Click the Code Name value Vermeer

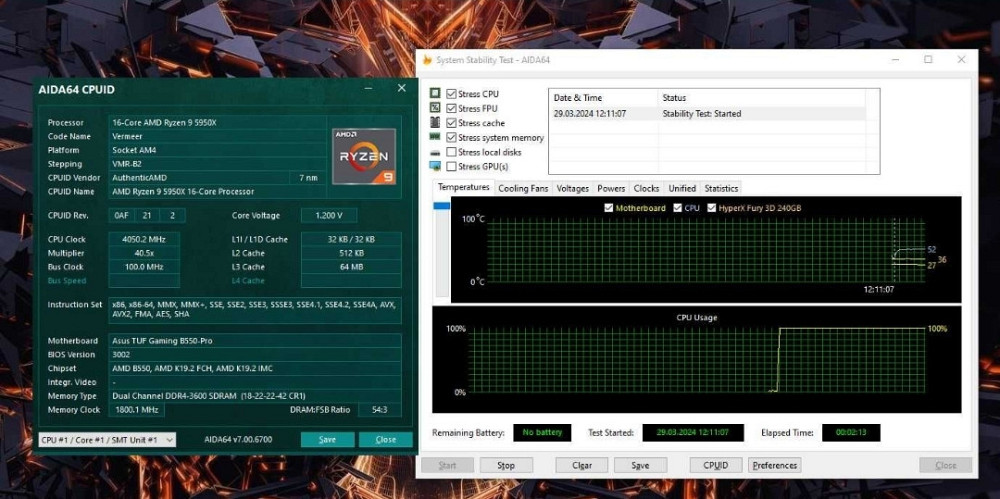point(217,137)
